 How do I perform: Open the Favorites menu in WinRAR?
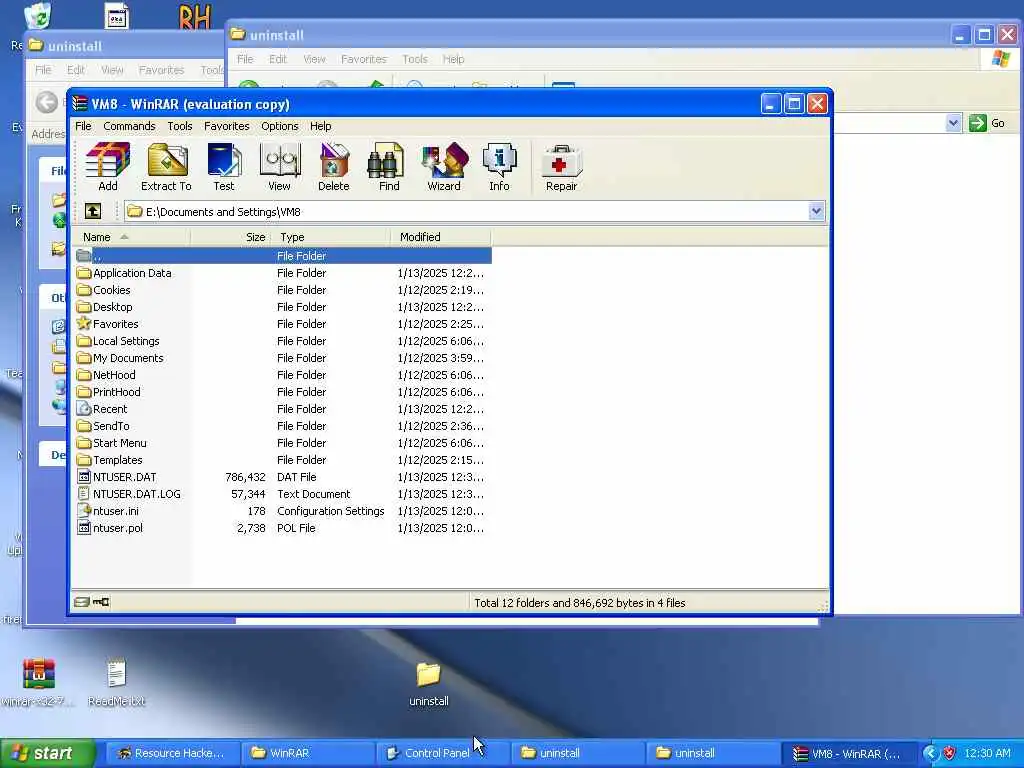click(227, 126)
